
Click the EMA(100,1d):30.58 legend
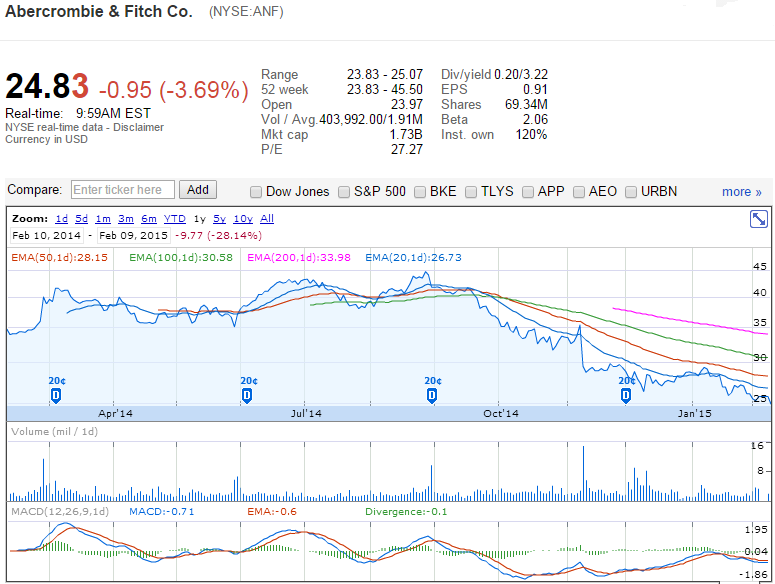(181, 257)
